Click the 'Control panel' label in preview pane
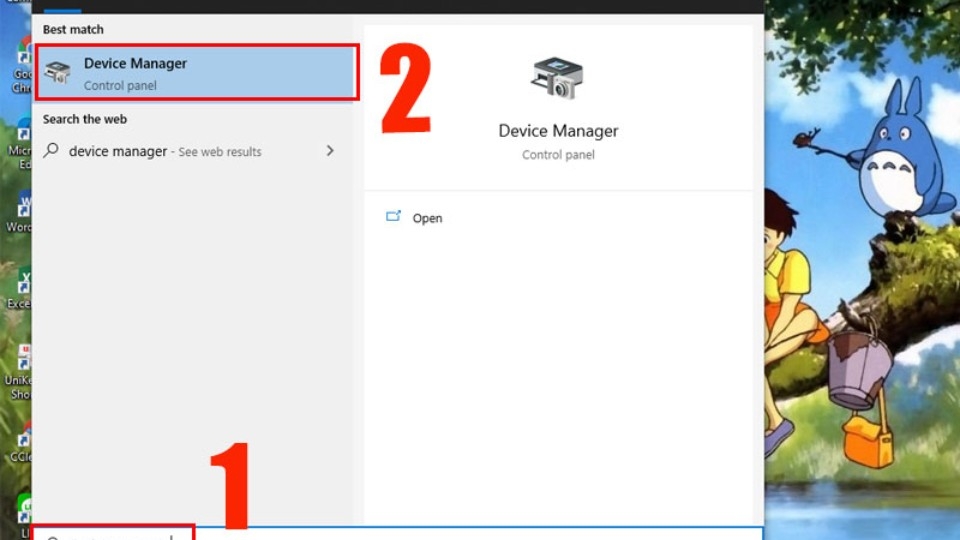 558,155
